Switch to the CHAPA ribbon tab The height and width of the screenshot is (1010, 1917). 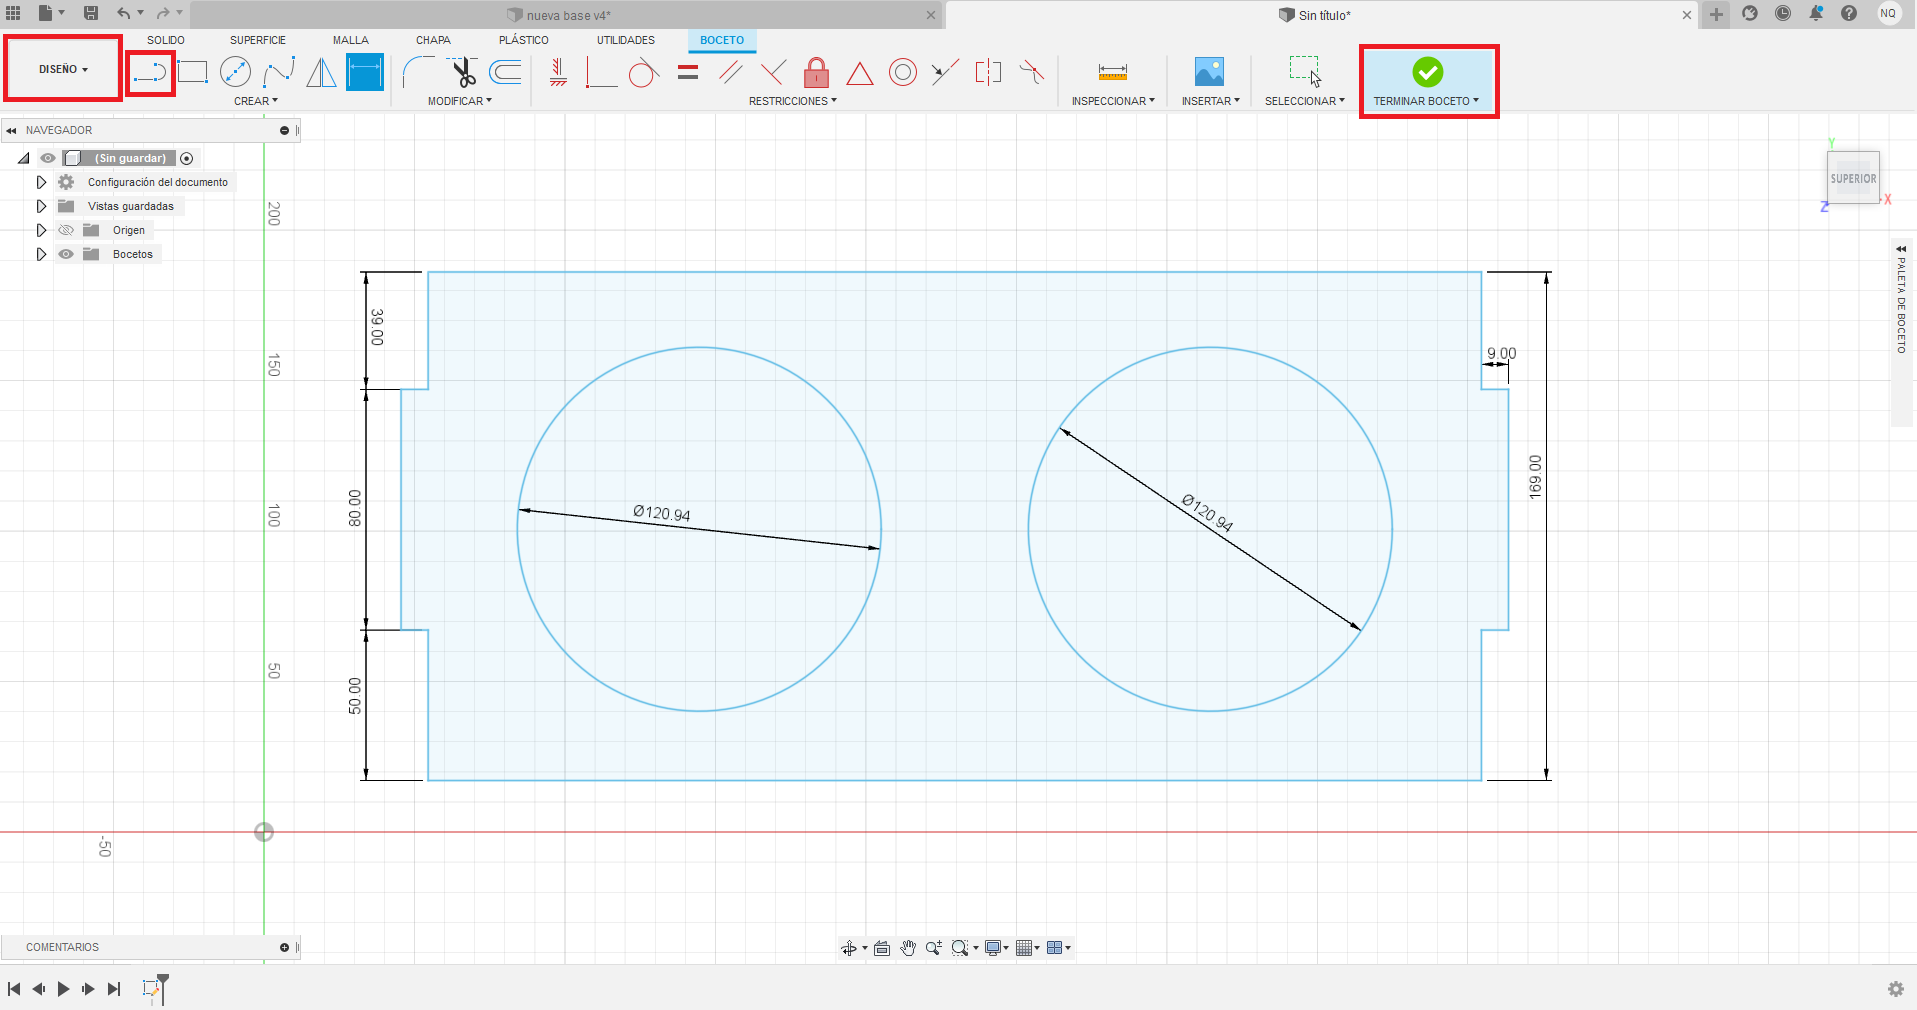pyautogui.click(x=433, y=40)
